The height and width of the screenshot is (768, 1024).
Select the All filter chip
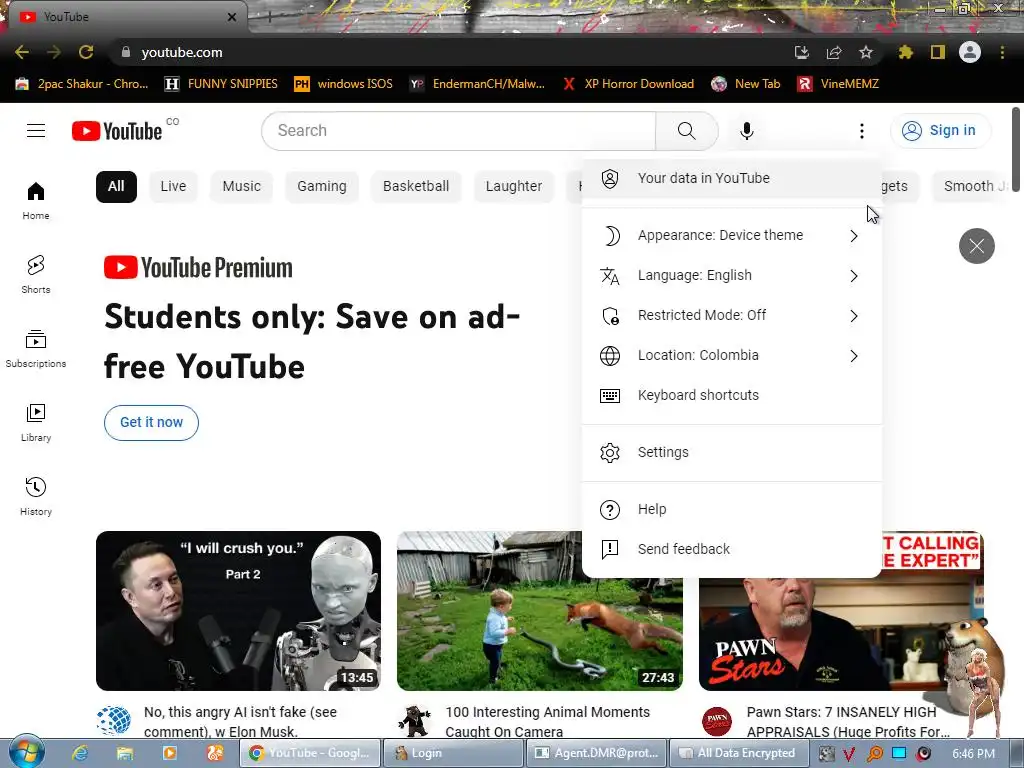tap(116, 187)
